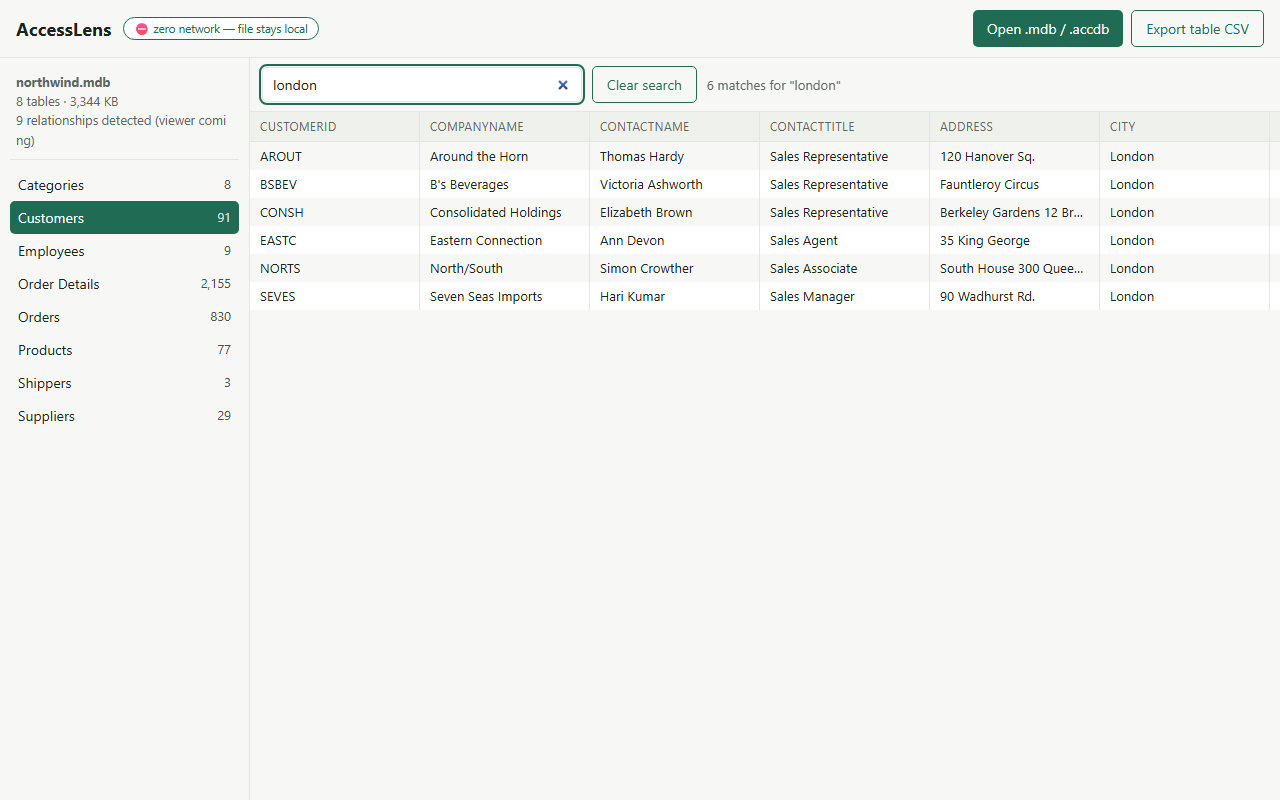Open the Order Details table
Image resolution: width=1280 pixels, height=800 pixels.
click(x=124, y=284)
